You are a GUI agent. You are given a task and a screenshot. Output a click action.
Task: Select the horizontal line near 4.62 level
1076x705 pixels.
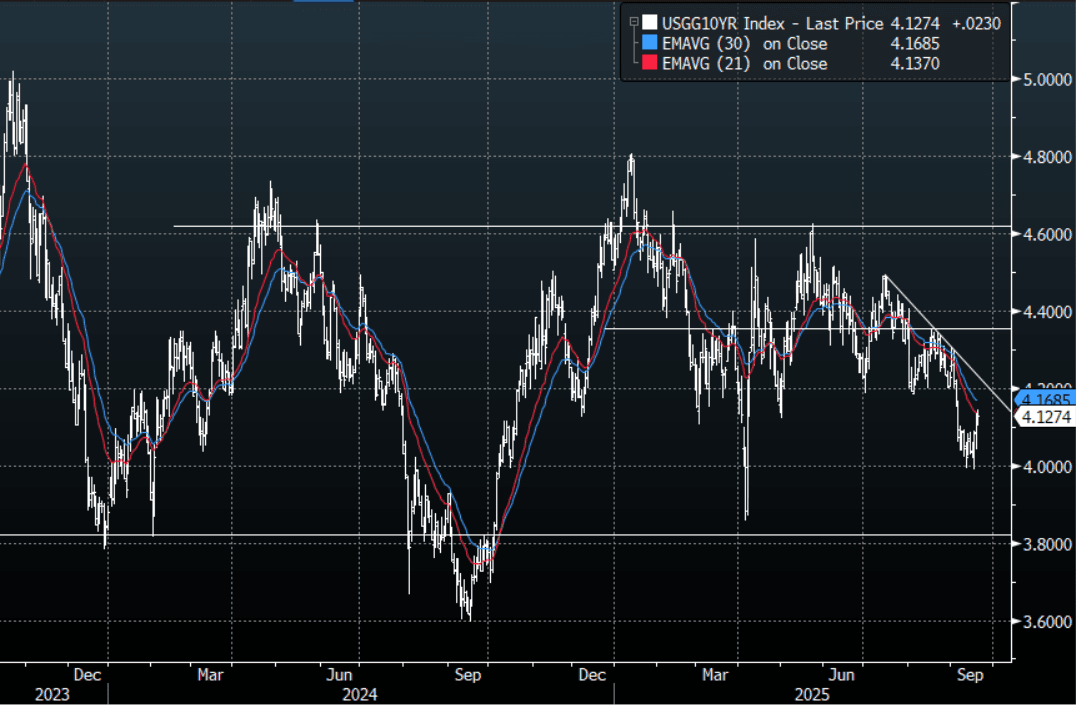[400, 226]
